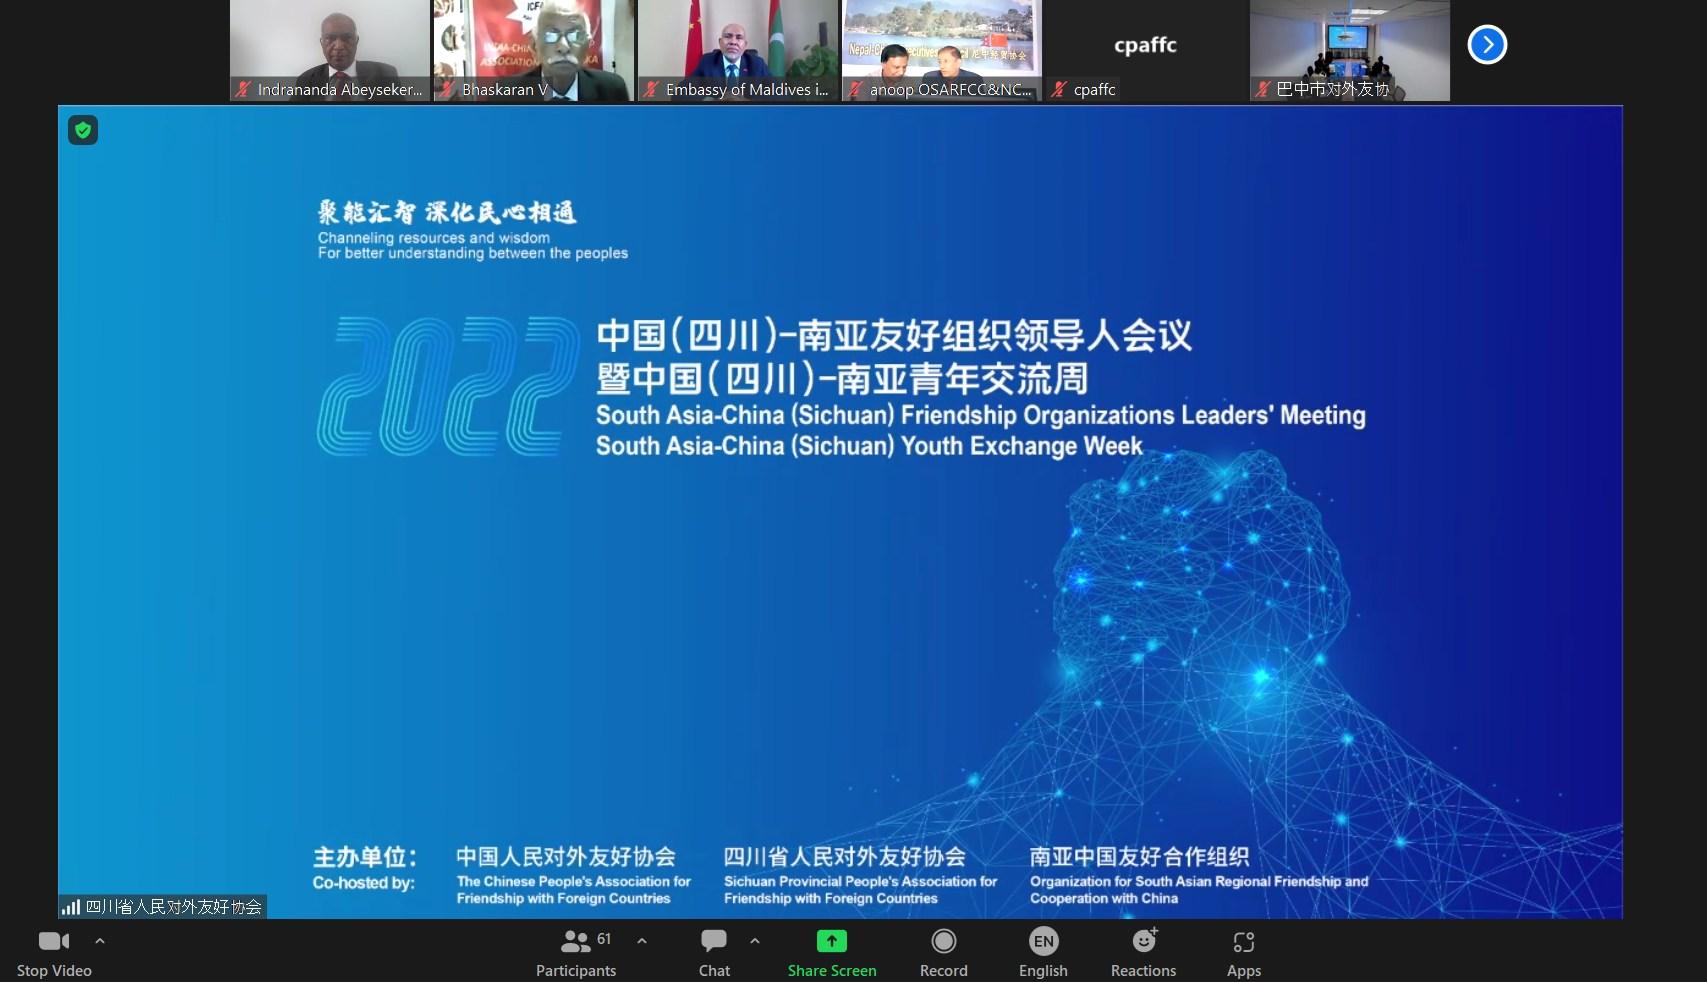This screenshot has height=982, width=1707.
Task: Click 'Organization for South Asian Regional Friendship and' text
Action: [x=1199, y=881]
